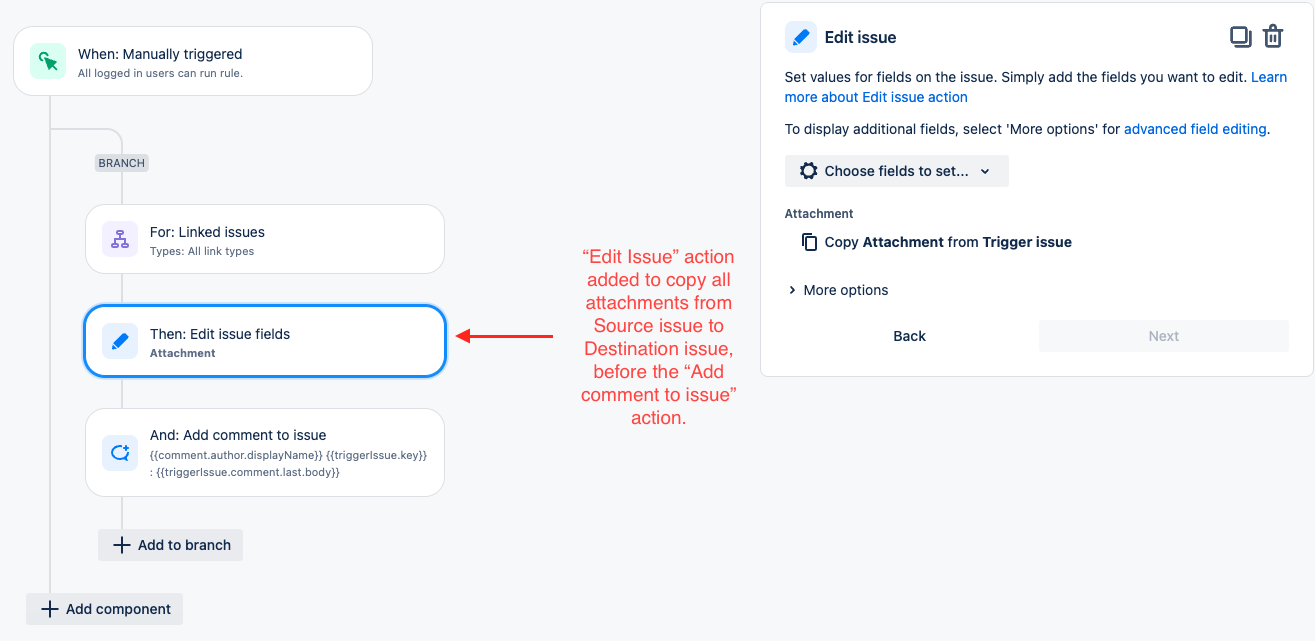This screenshot has height=641, width=1315.
Task: Click the Back button
Action: click(909, 335)
